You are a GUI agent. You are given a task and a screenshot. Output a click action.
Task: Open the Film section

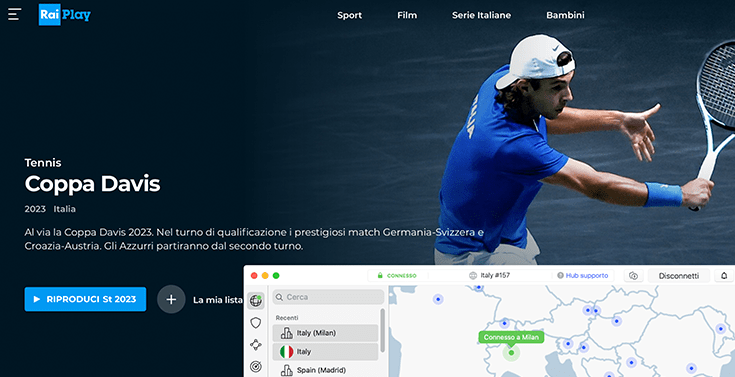(x=407, y=15)
